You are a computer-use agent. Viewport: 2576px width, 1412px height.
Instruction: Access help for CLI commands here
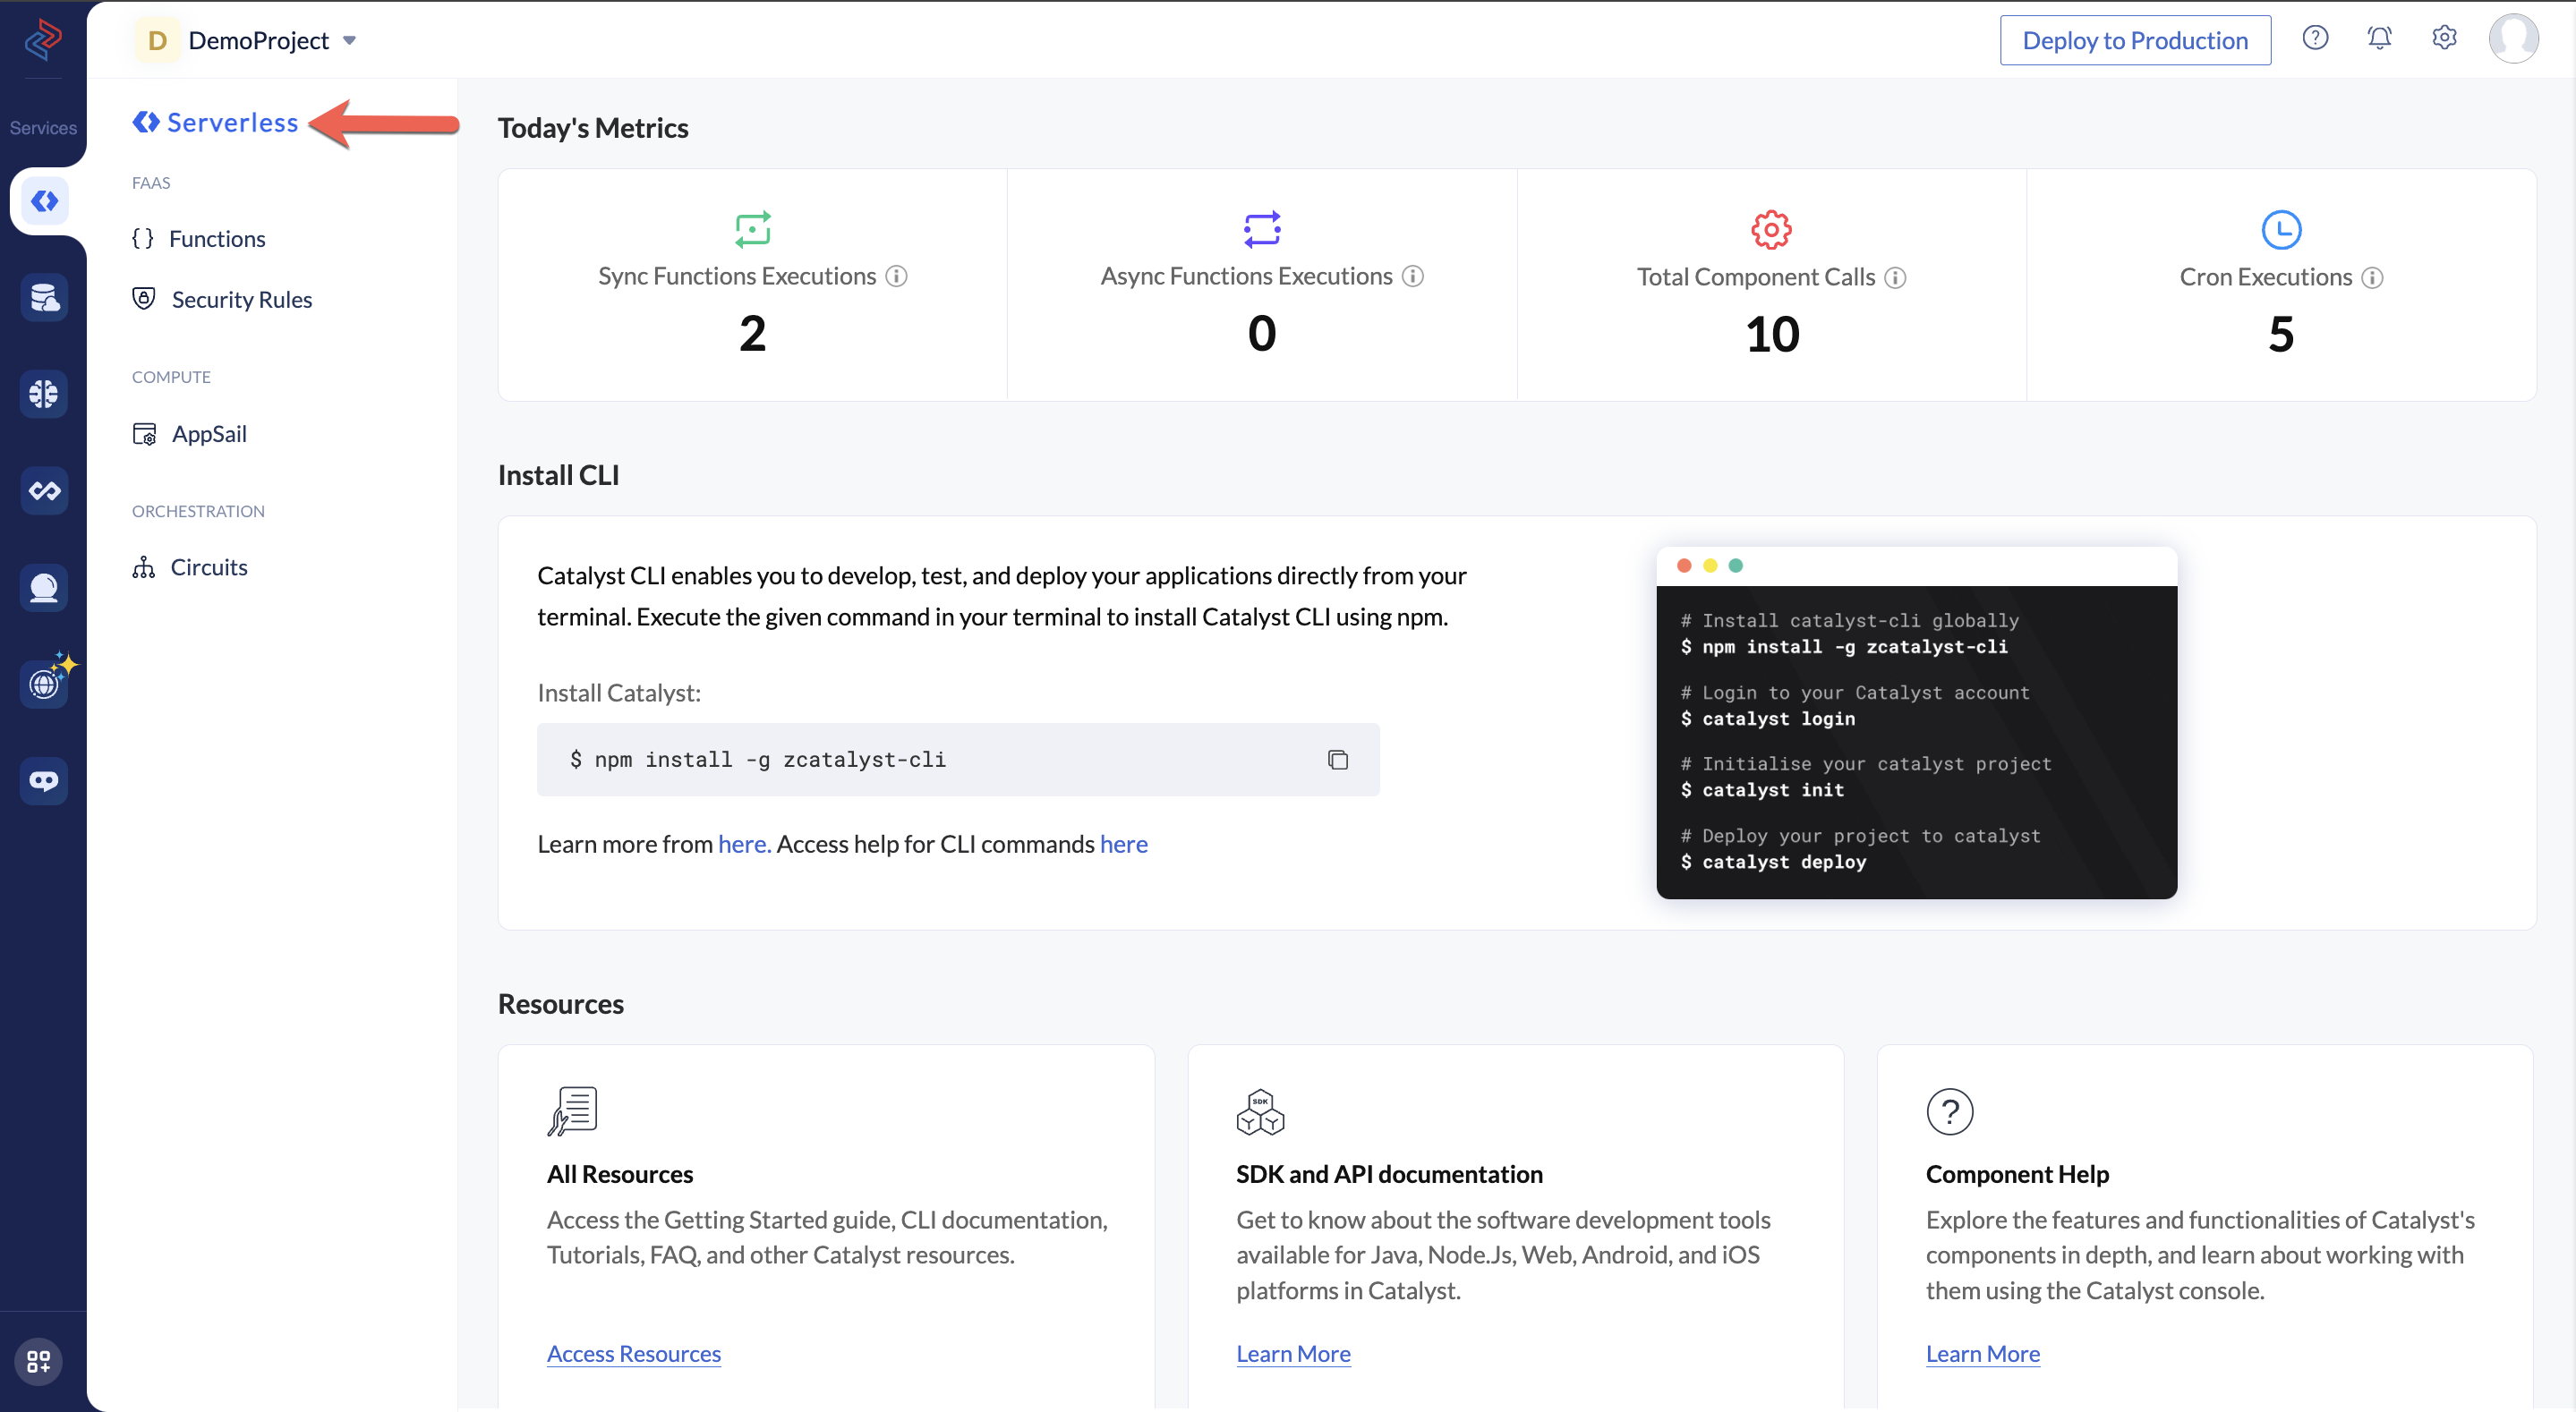pos(1122,844)
